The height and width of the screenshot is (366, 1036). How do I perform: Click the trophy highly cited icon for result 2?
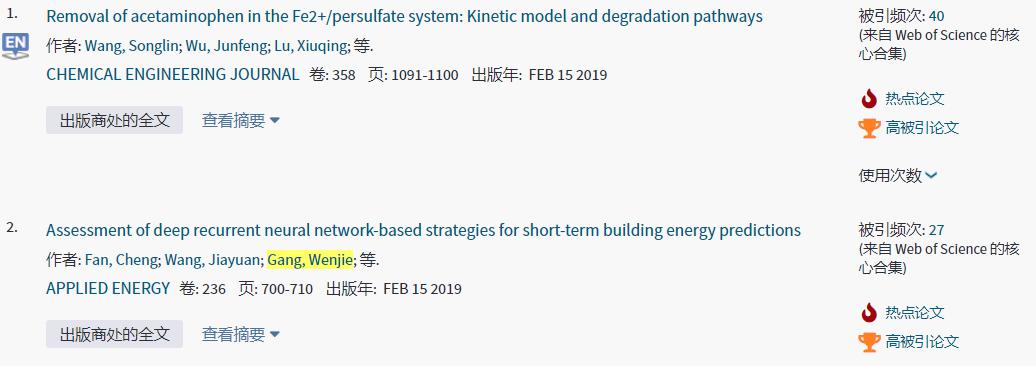pyautogui.click(x=870, y=342)
